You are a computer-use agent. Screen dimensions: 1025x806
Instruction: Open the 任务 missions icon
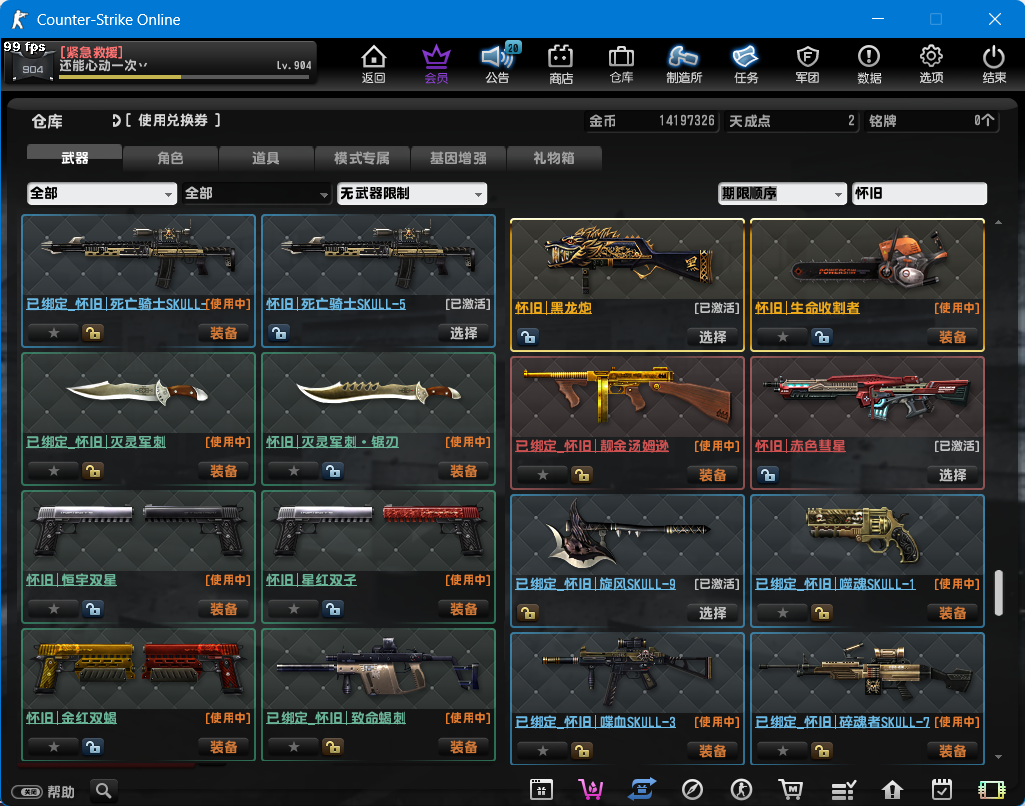coord(745,63)
